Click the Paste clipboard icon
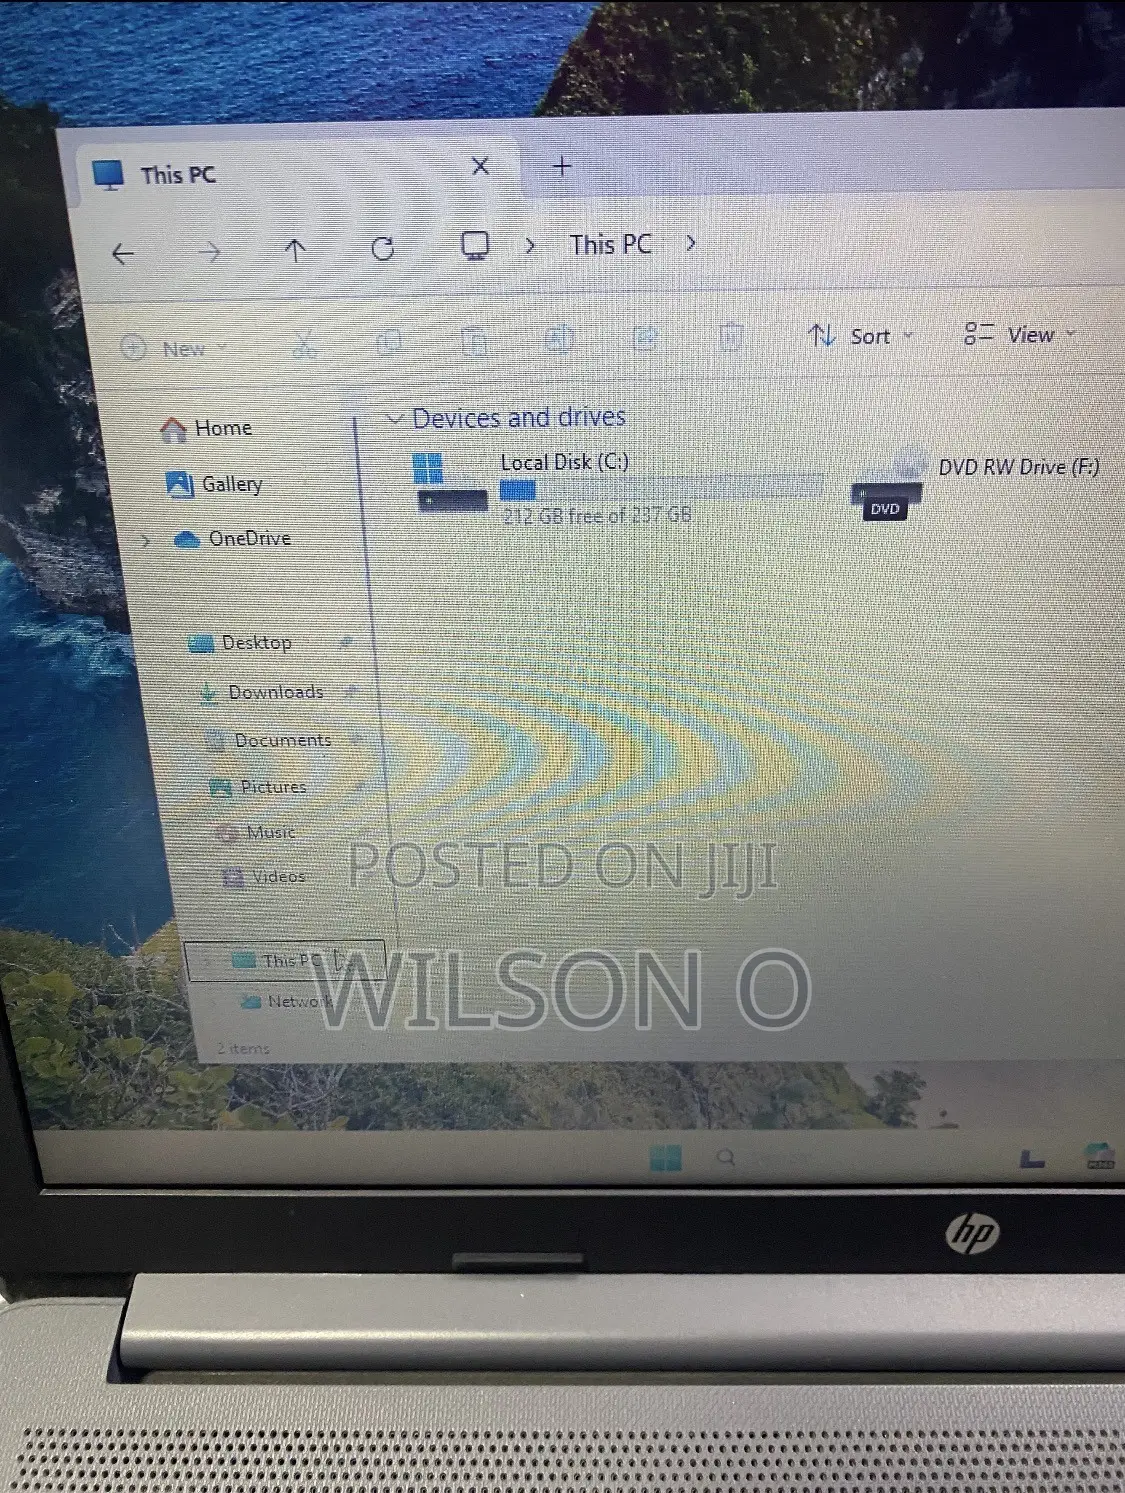The height and width of the screenshot is (1493, 1125). 474,341
